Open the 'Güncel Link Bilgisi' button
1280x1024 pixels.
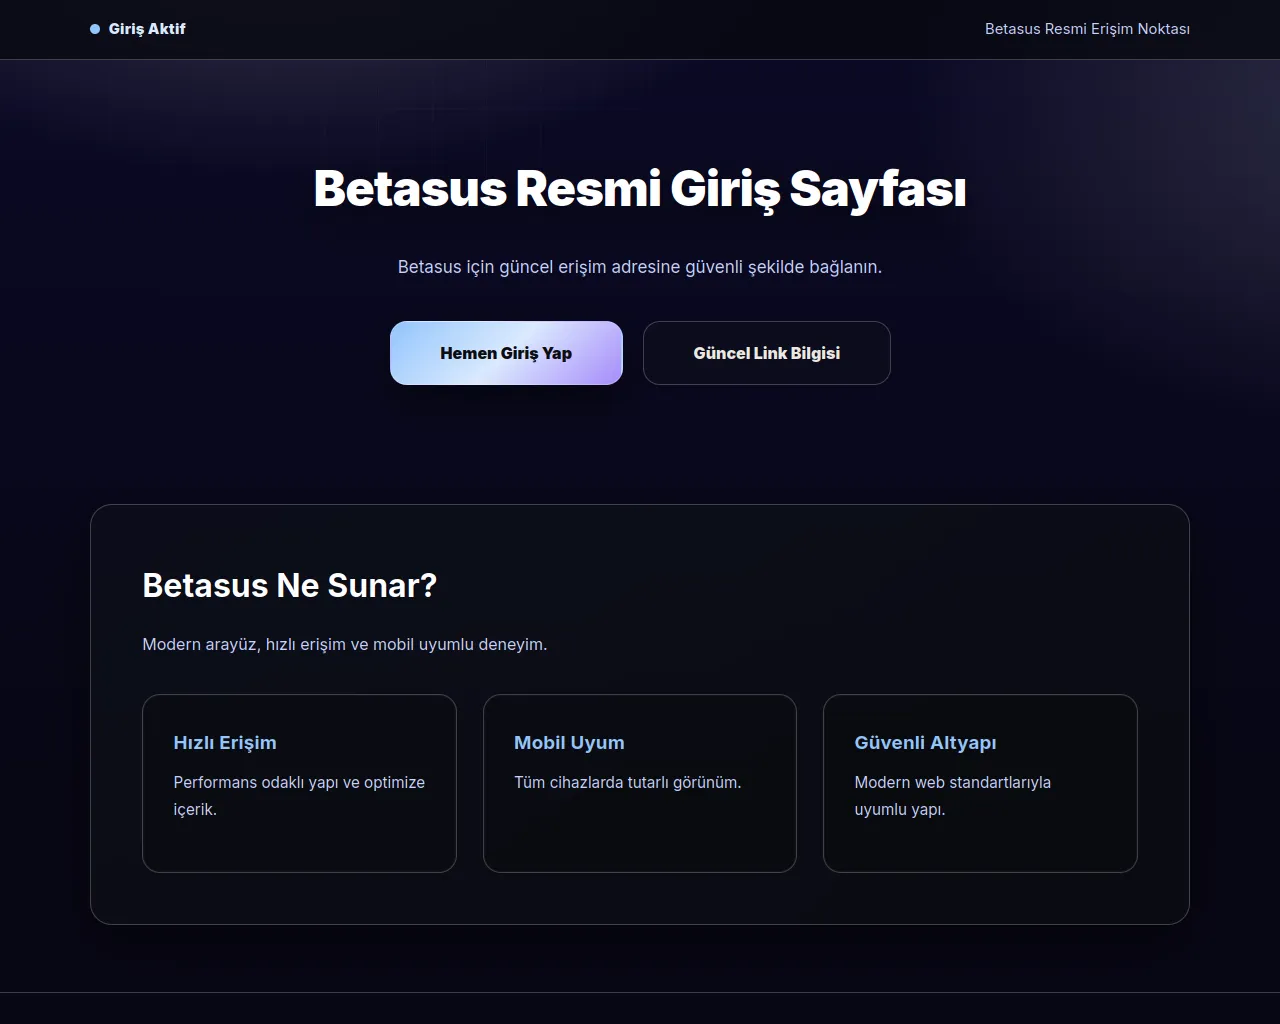tap(766, 353)
